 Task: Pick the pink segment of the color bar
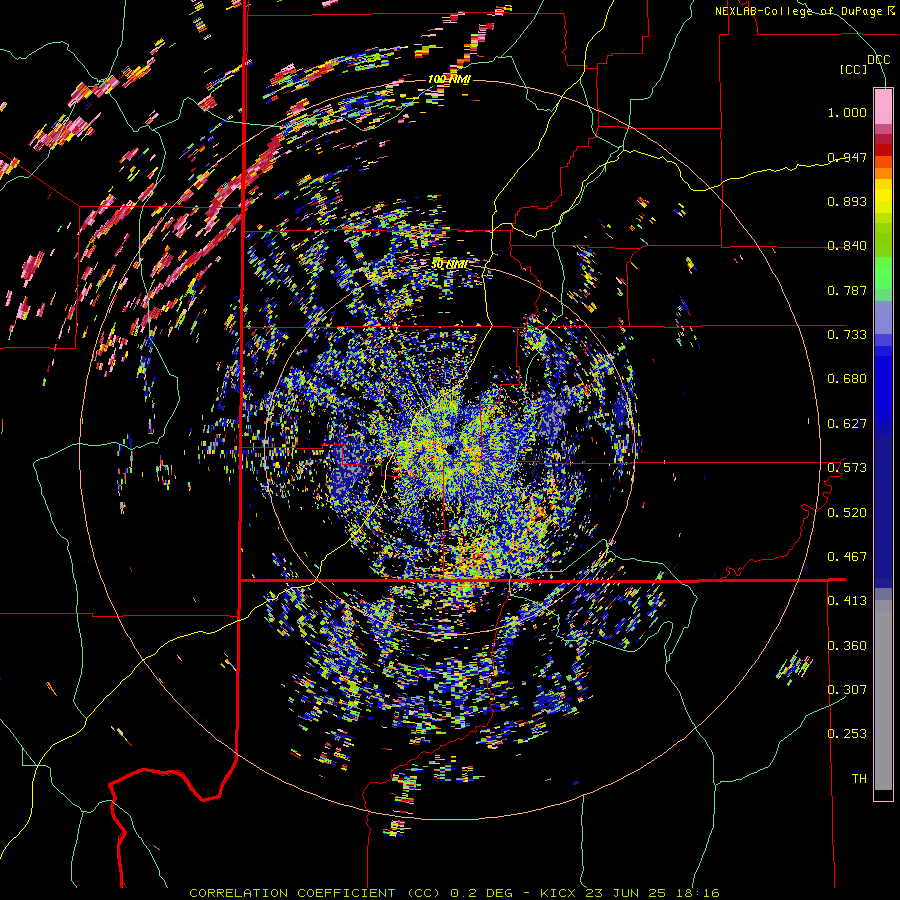[883, 106]
